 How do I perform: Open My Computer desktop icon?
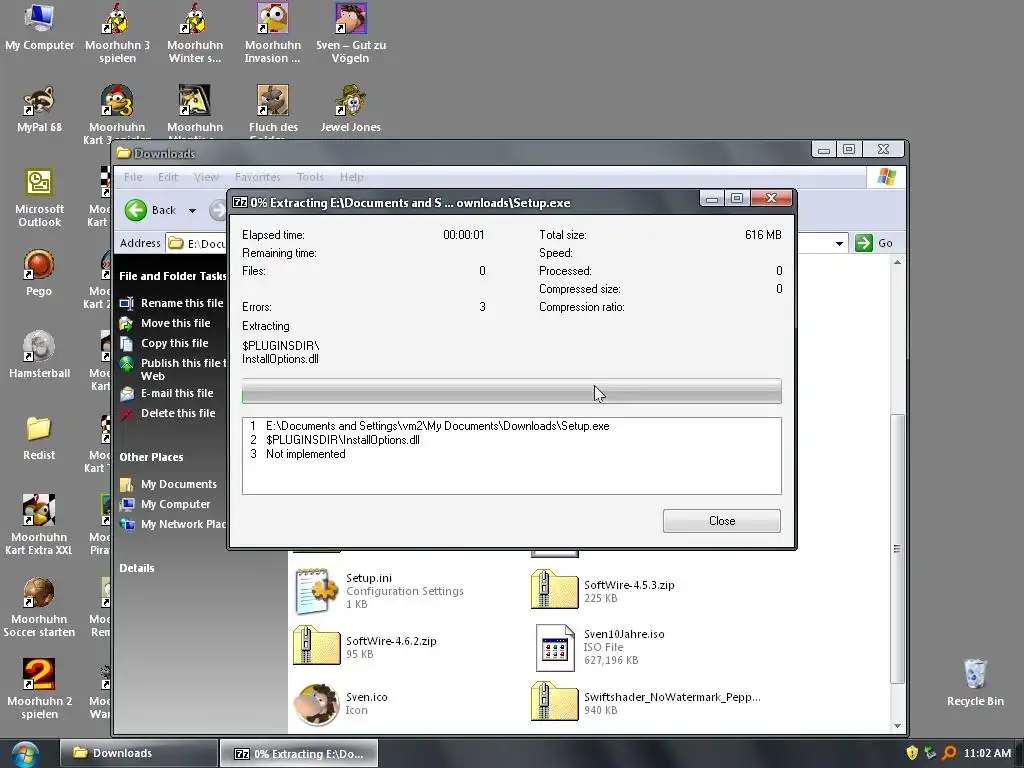click(x=39, y=27)
